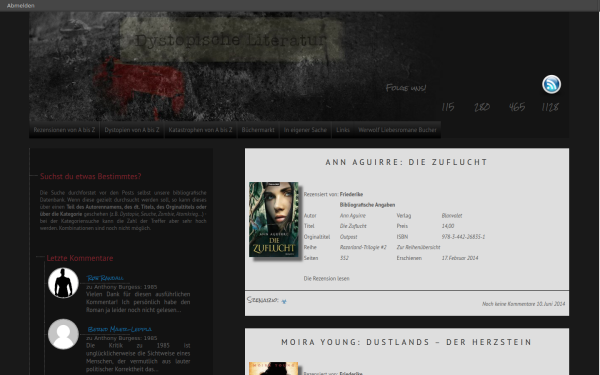Open Rezensionen von A bis Z menu
600x375 pixels.
click(x=64, y=130)
